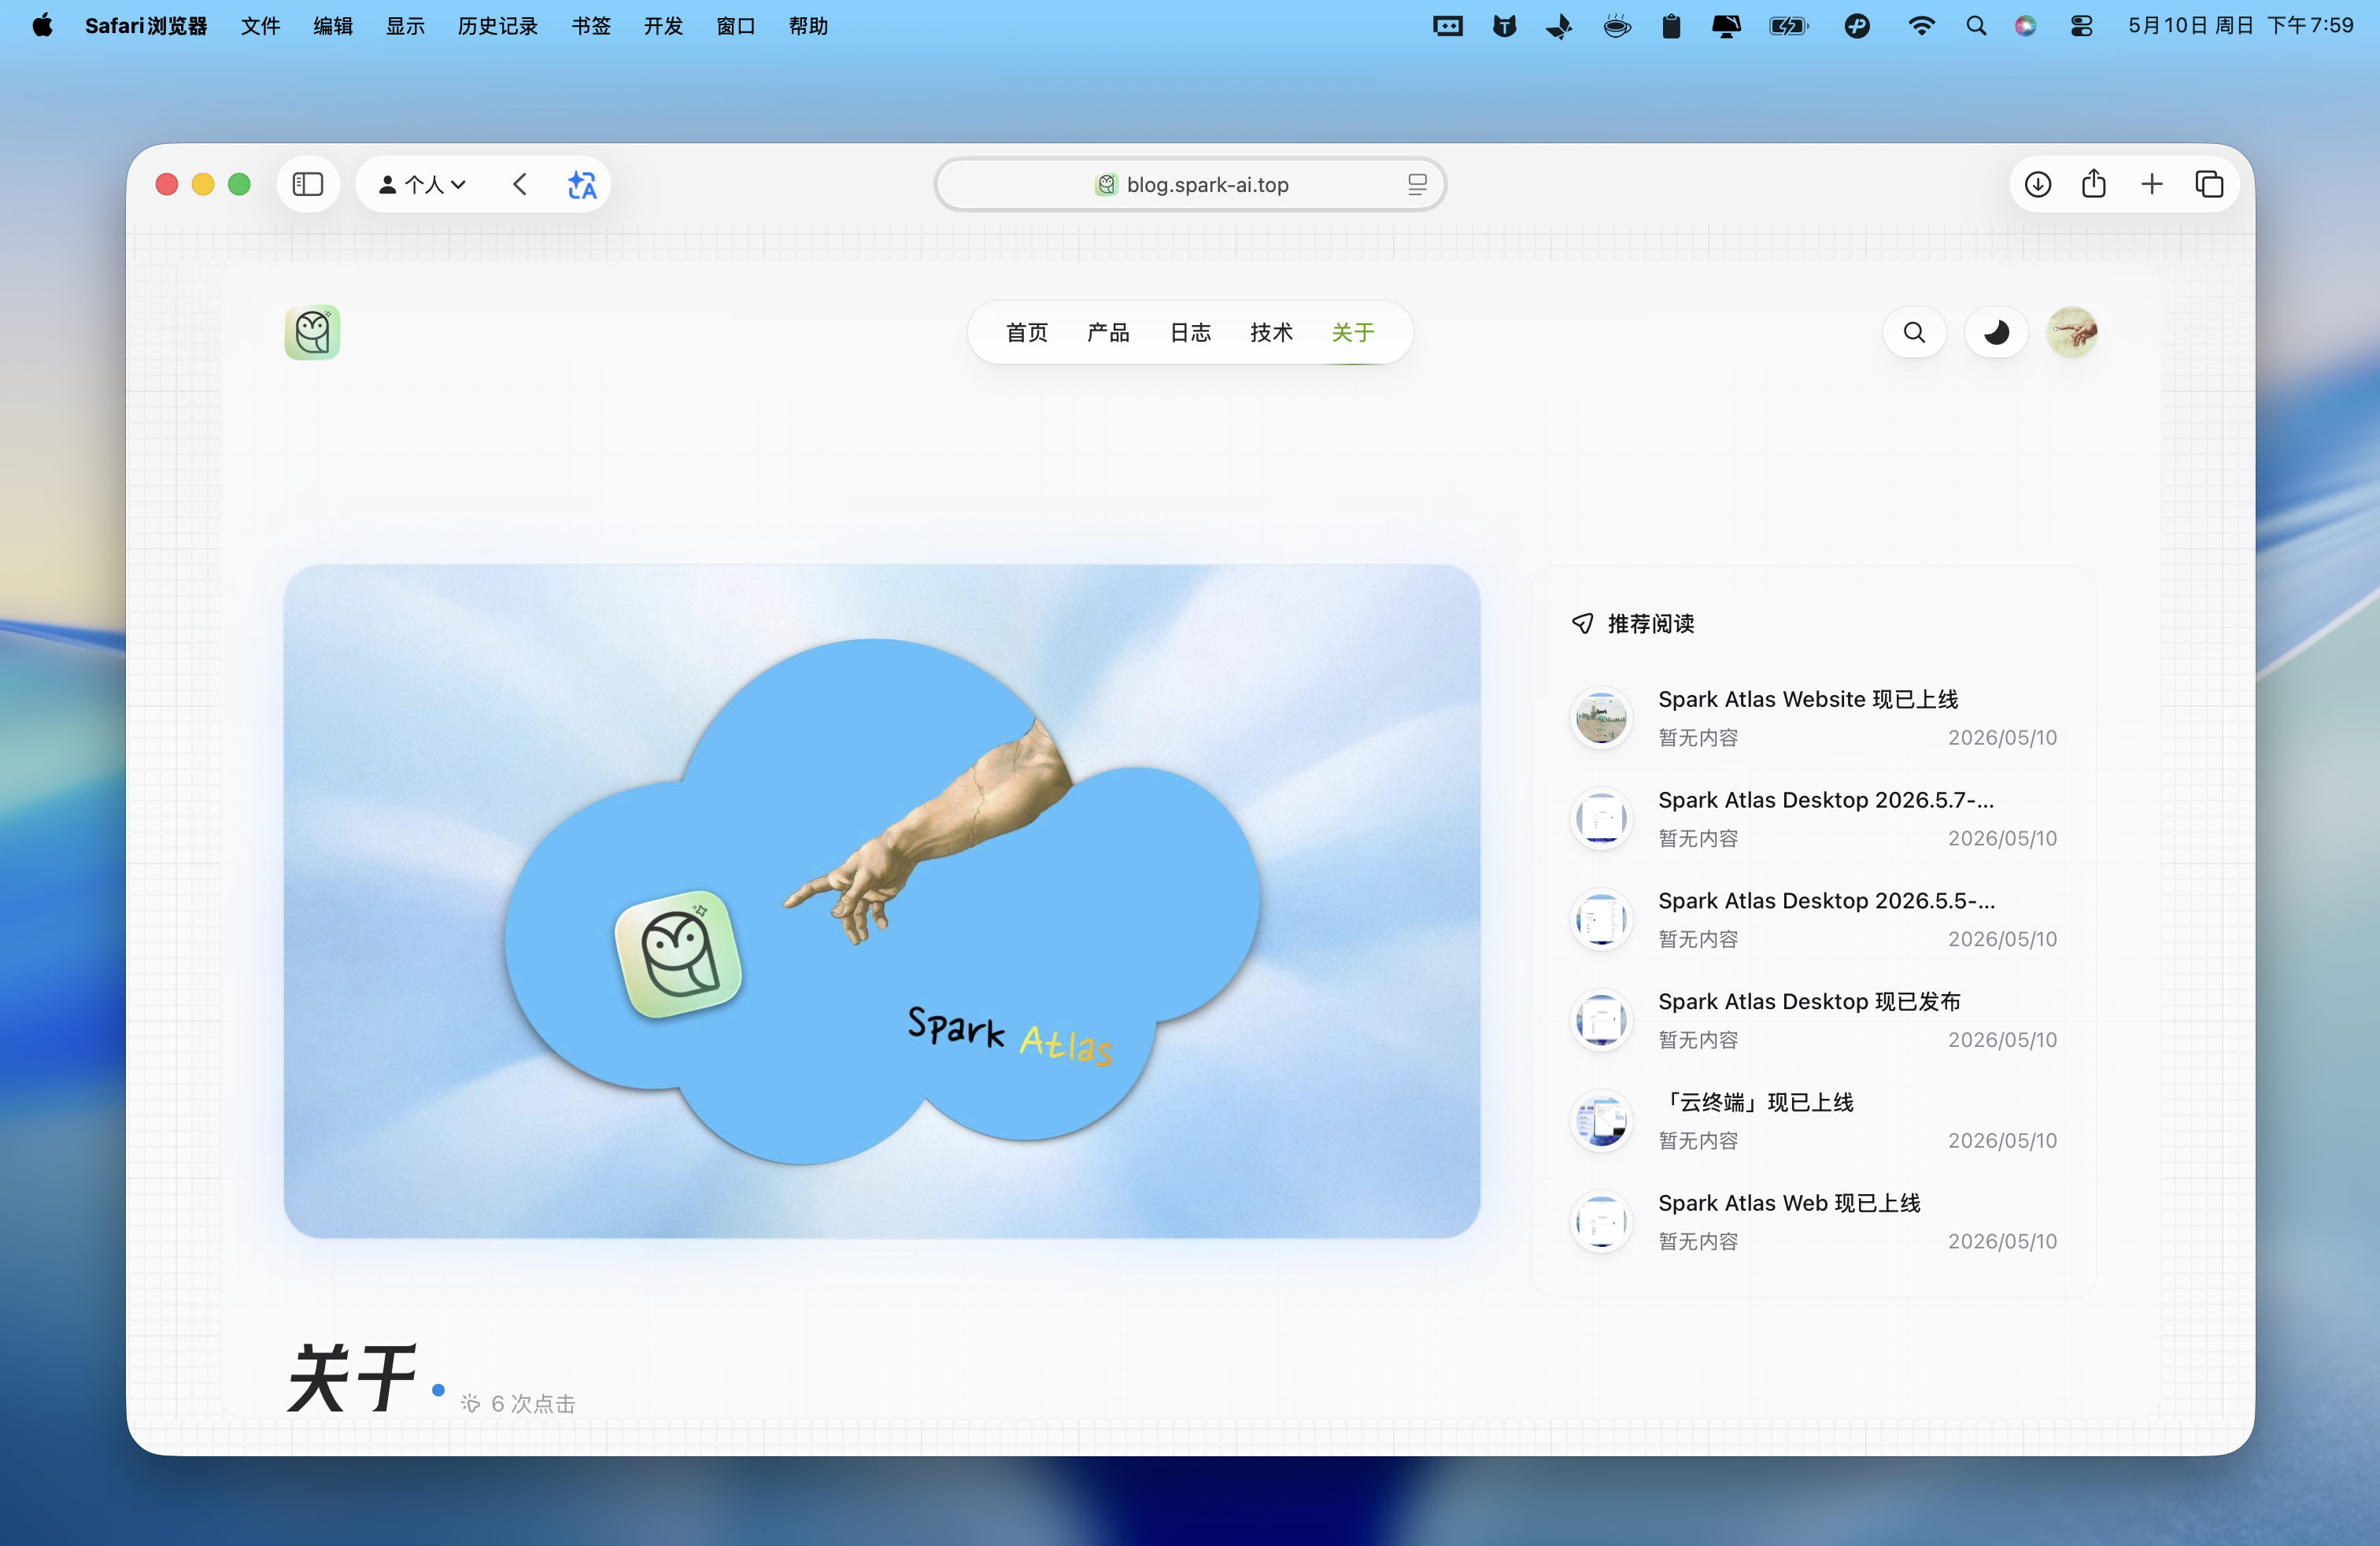Screen dimensions: 2380x1546
Task: Open the 产品 nav tab
Action: (1108, 332)
